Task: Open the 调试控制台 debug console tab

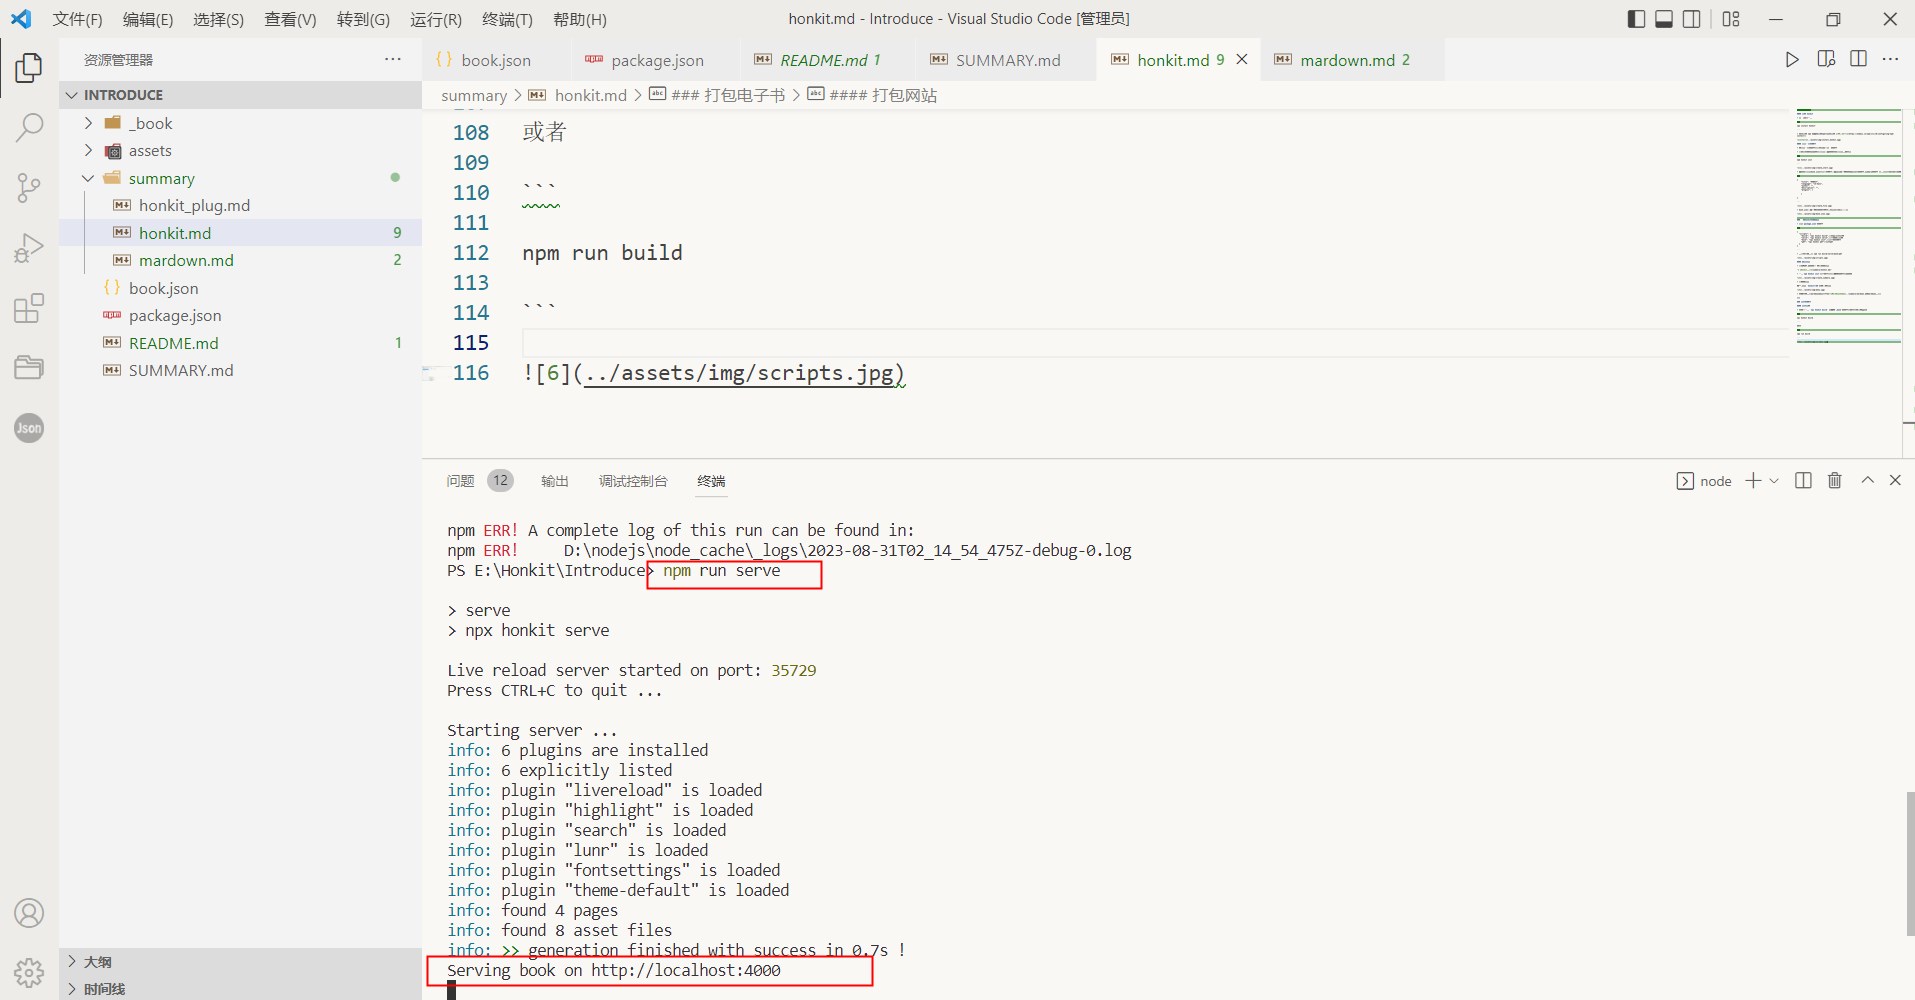Action: tap(633, 481)
